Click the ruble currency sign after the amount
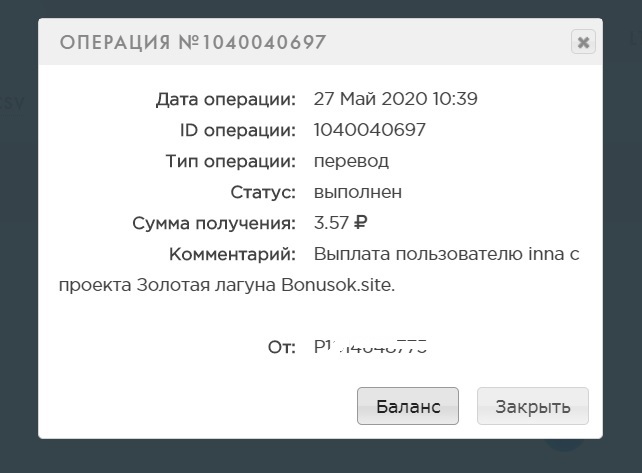This screenshot has width=642, height=473. point(361,223)
